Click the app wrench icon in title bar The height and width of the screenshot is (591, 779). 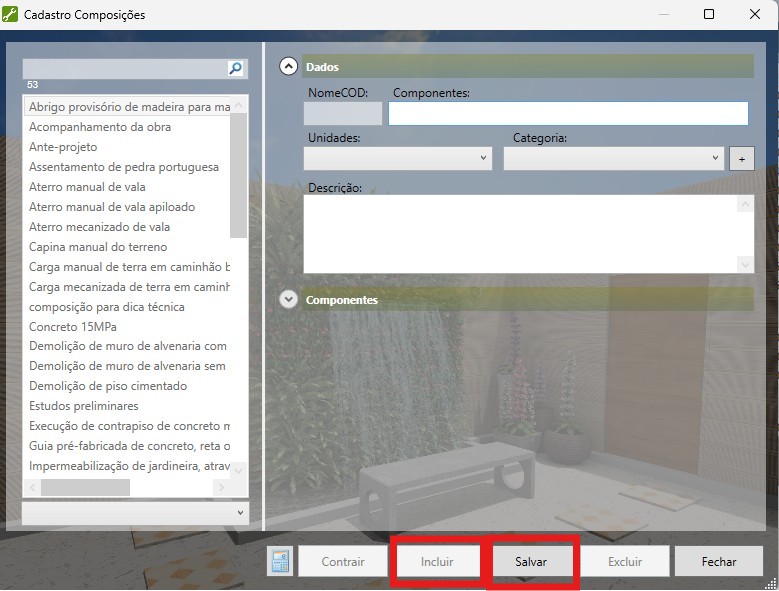coord(10,14)
